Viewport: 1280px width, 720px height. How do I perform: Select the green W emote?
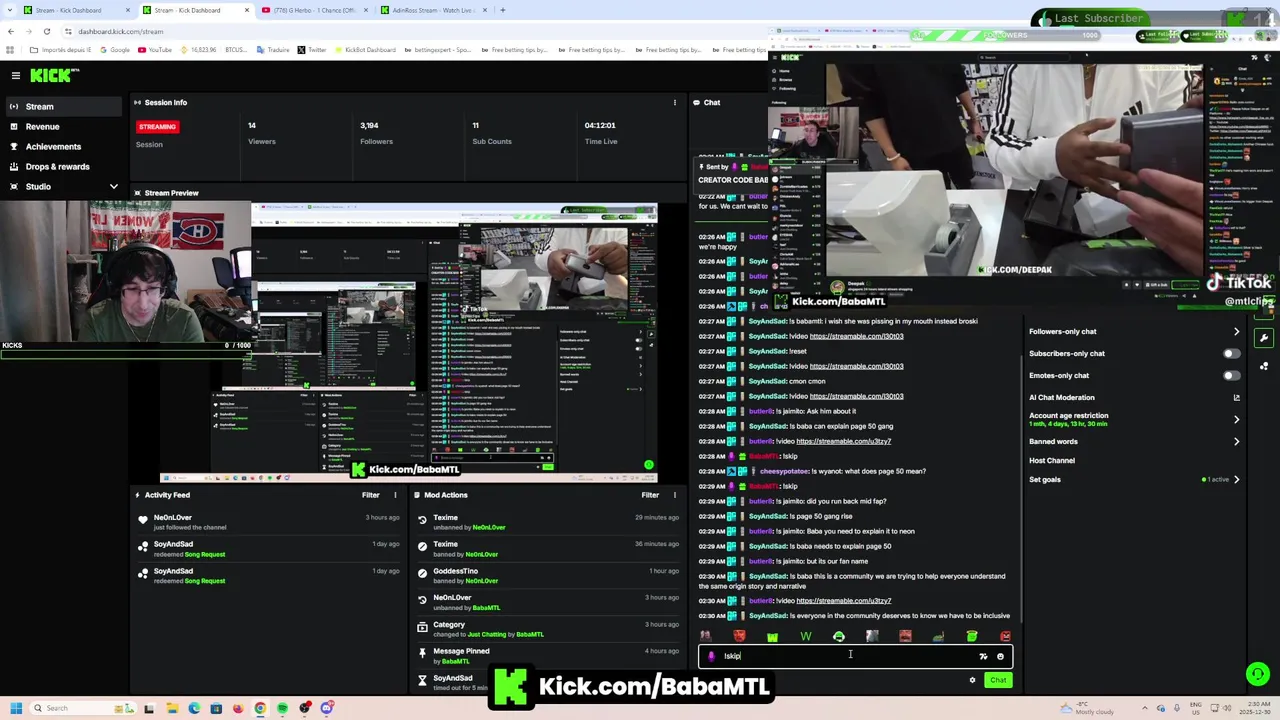[x=772, y=636]
